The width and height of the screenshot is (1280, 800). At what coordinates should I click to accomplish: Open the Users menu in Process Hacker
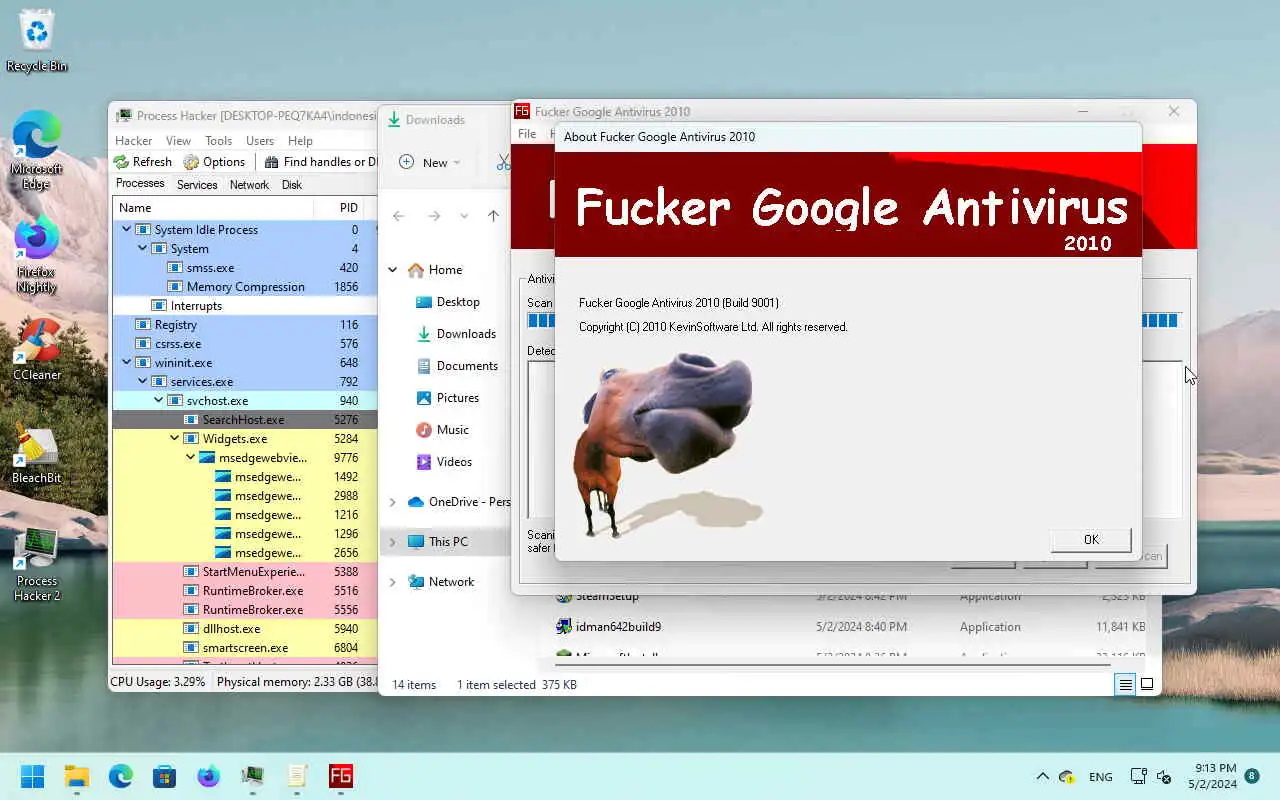260,141
